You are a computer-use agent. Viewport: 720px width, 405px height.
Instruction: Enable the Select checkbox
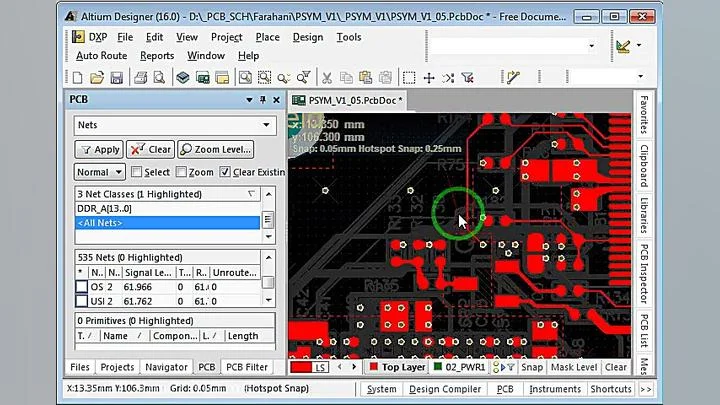136,172
